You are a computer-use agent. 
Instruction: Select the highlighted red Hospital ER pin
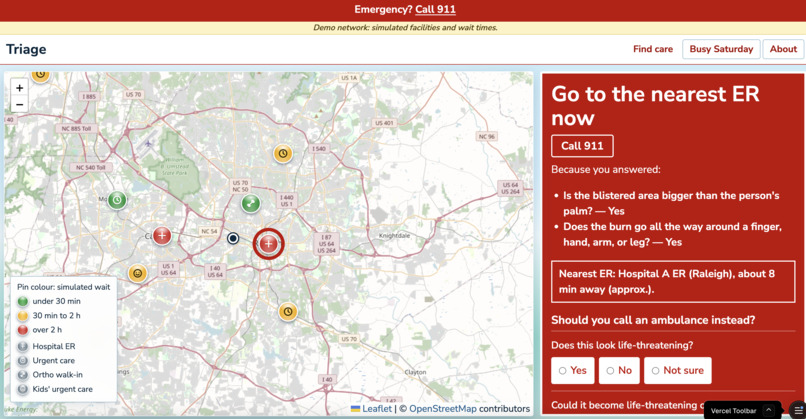pos(268,244)
